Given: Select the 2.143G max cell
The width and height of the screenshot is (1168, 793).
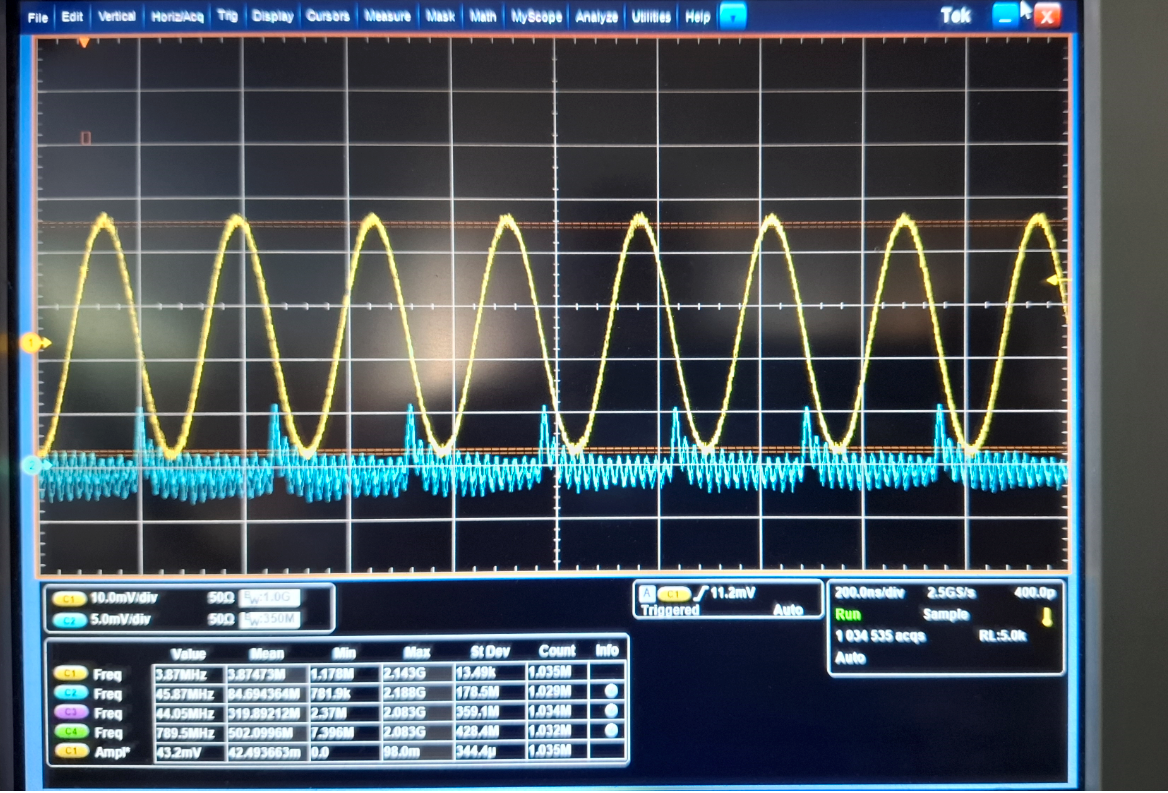Looking at the screenshot, I should (x=416, y=673).
